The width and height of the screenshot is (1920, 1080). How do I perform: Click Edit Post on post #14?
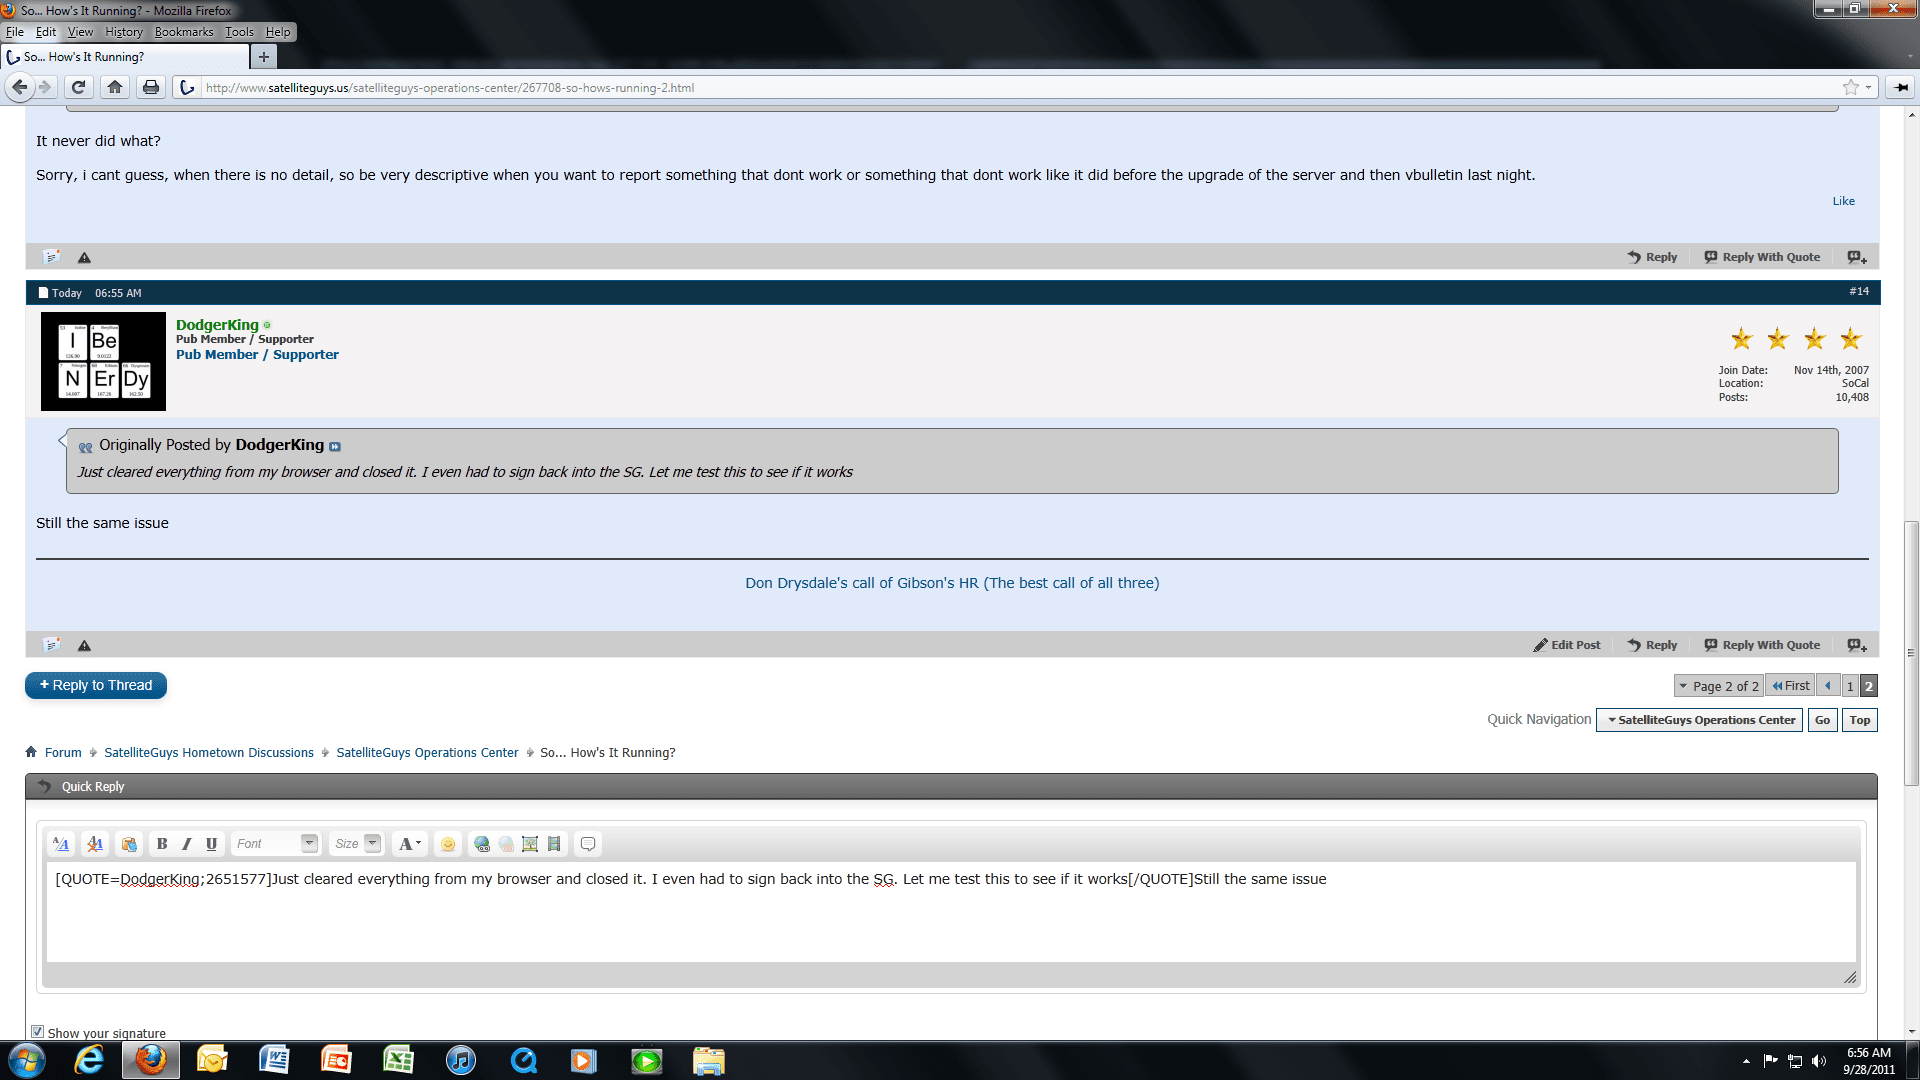[1566, 645]
